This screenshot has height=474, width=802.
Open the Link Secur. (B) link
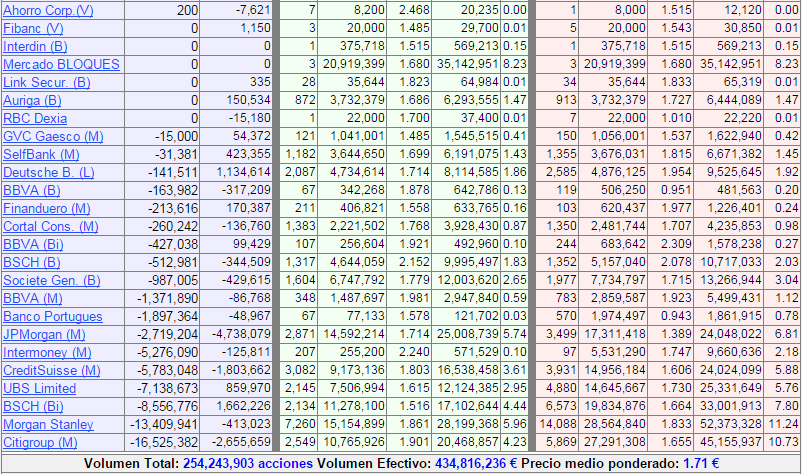coord(47,82)
